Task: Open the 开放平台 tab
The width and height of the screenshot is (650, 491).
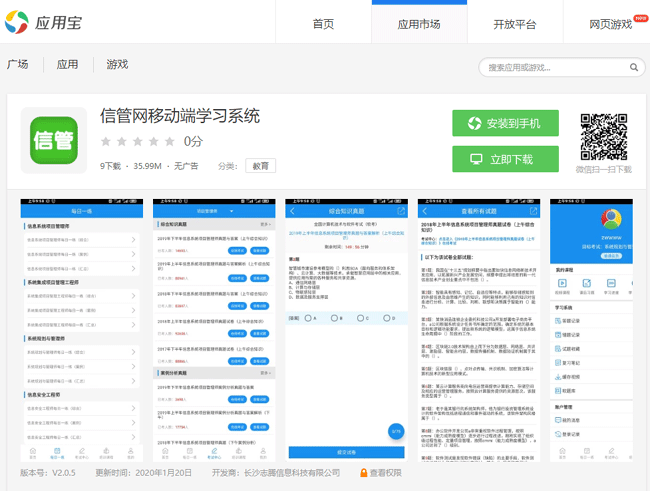Action: click(x=515, y=23)
